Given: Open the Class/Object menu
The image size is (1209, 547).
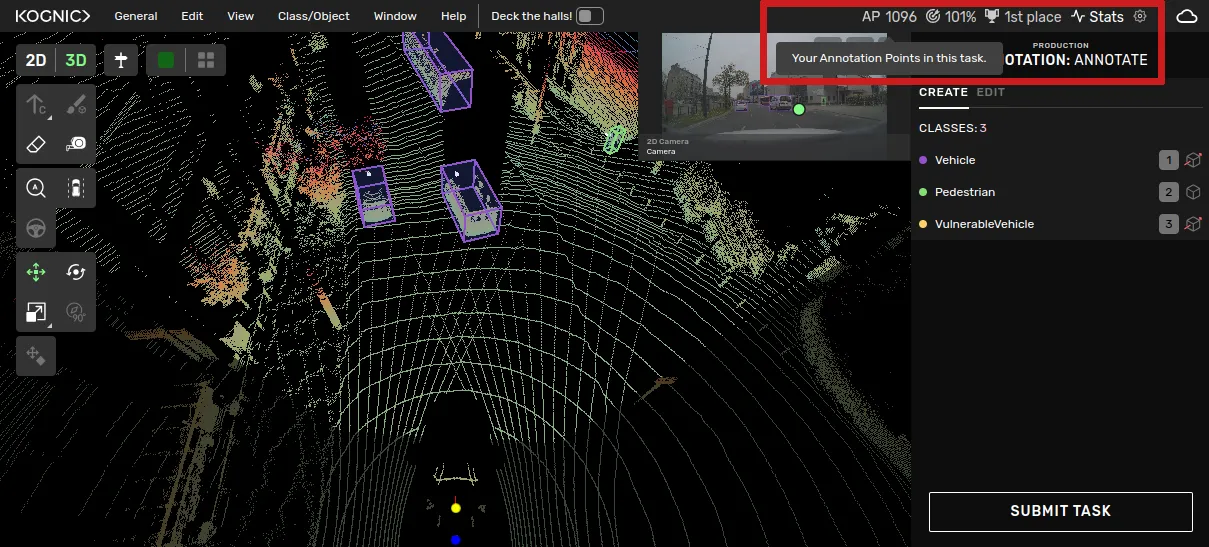Looking at the screenshot, I should [x=313, y=16].
